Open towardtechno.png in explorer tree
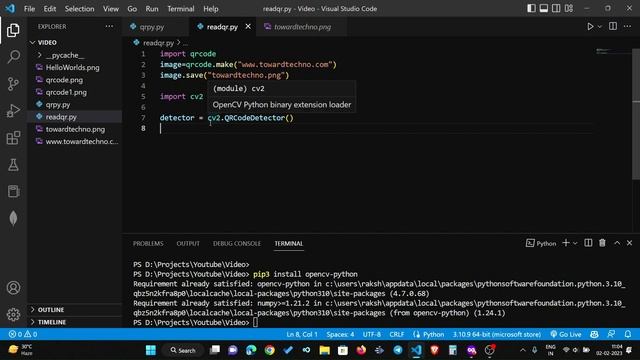The width and height of the screenshot is (640, 360). point(74,129)
